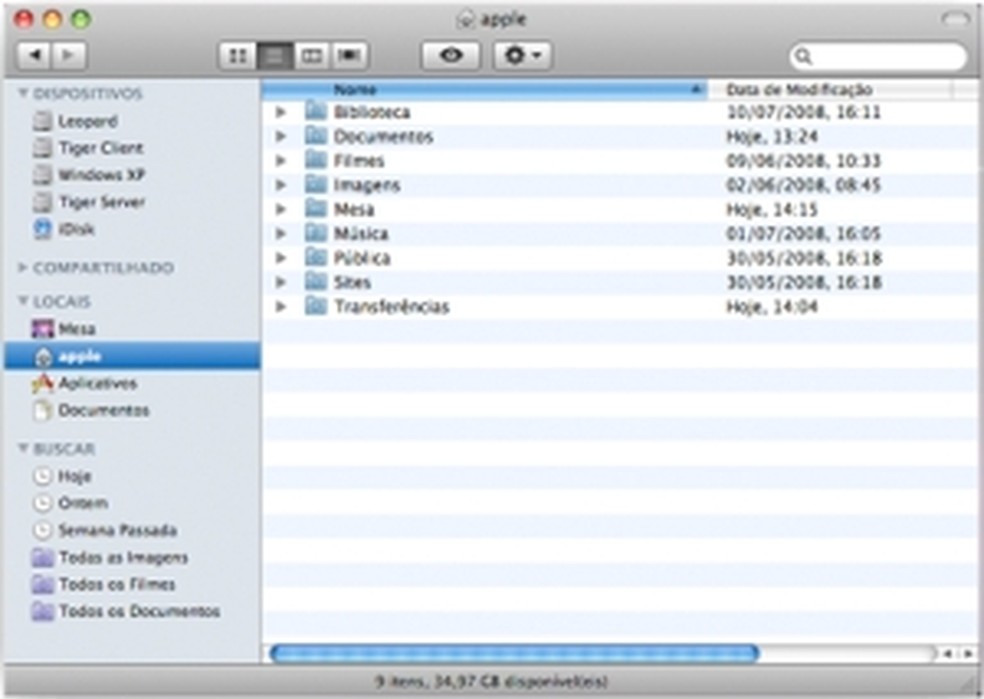
Task: Expand the Filmes folder triangle
Action: pos(281,161)
